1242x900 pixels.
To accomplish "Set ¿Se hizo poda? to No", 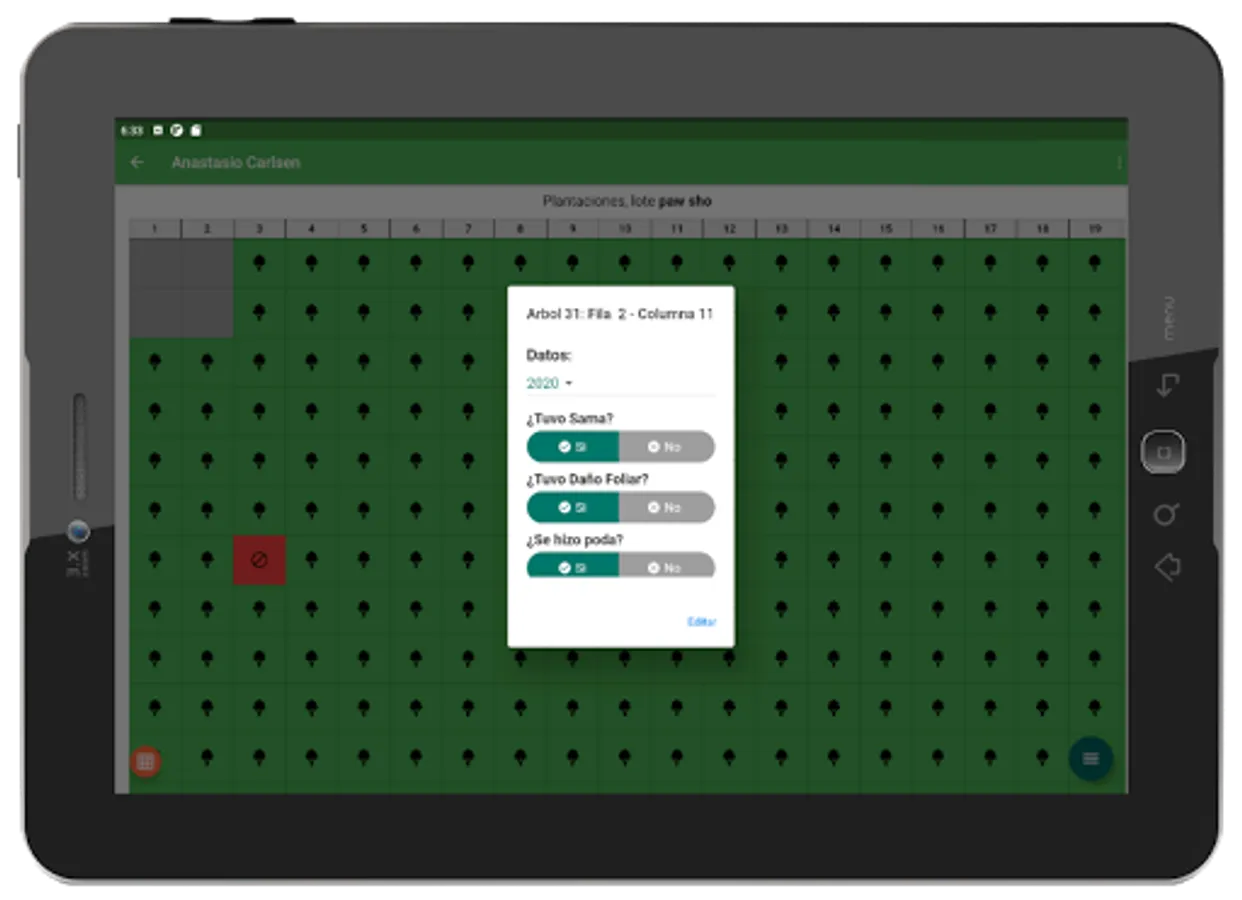I will 667,565.
